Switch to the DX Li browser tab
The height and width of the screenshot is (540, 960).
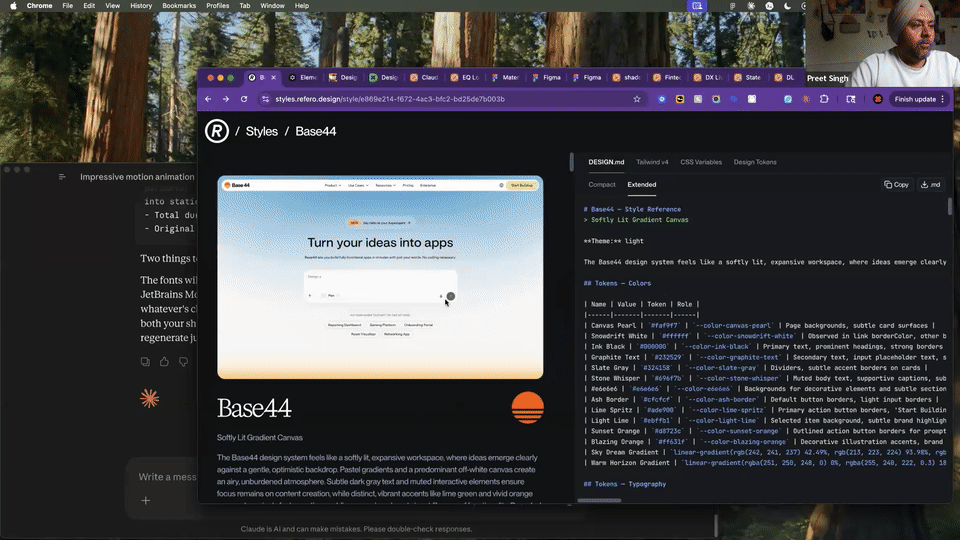(x=708, y=78)
